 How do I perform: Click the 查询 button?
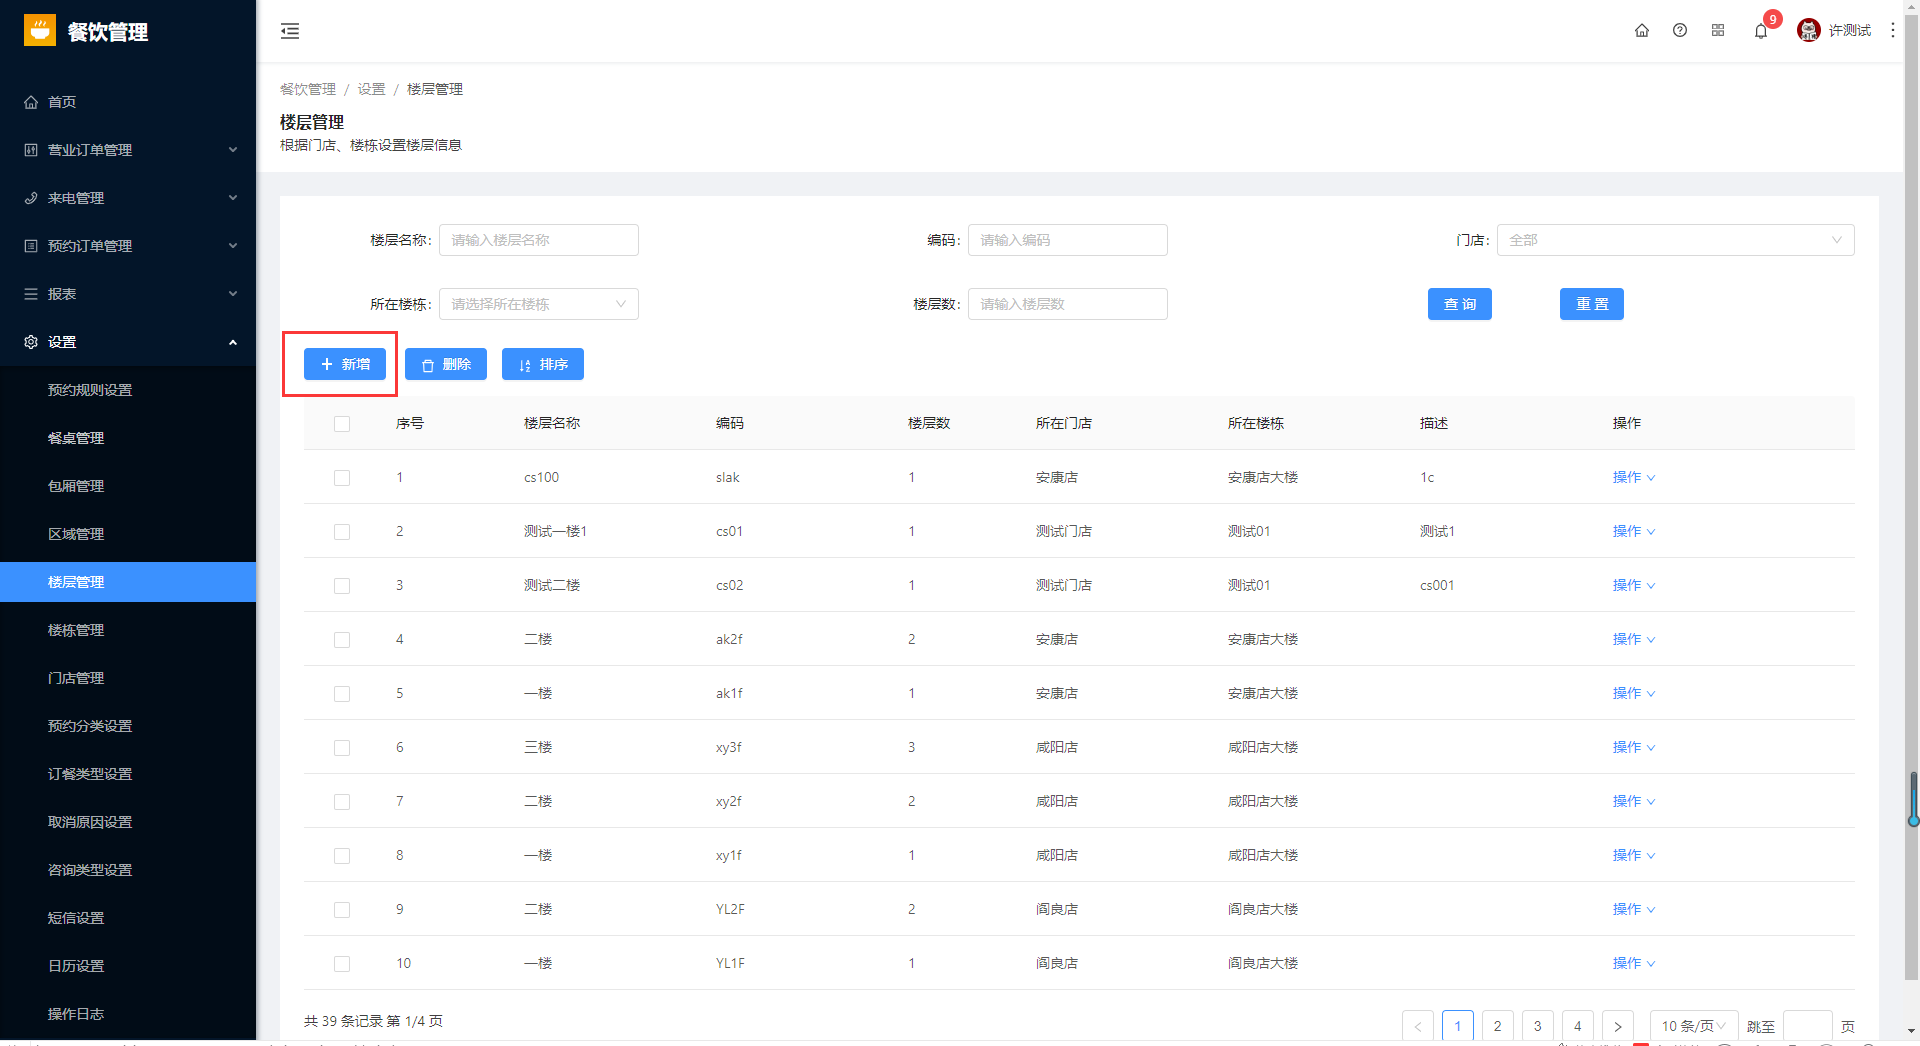pyautogui.click(x=1460, y=304)
